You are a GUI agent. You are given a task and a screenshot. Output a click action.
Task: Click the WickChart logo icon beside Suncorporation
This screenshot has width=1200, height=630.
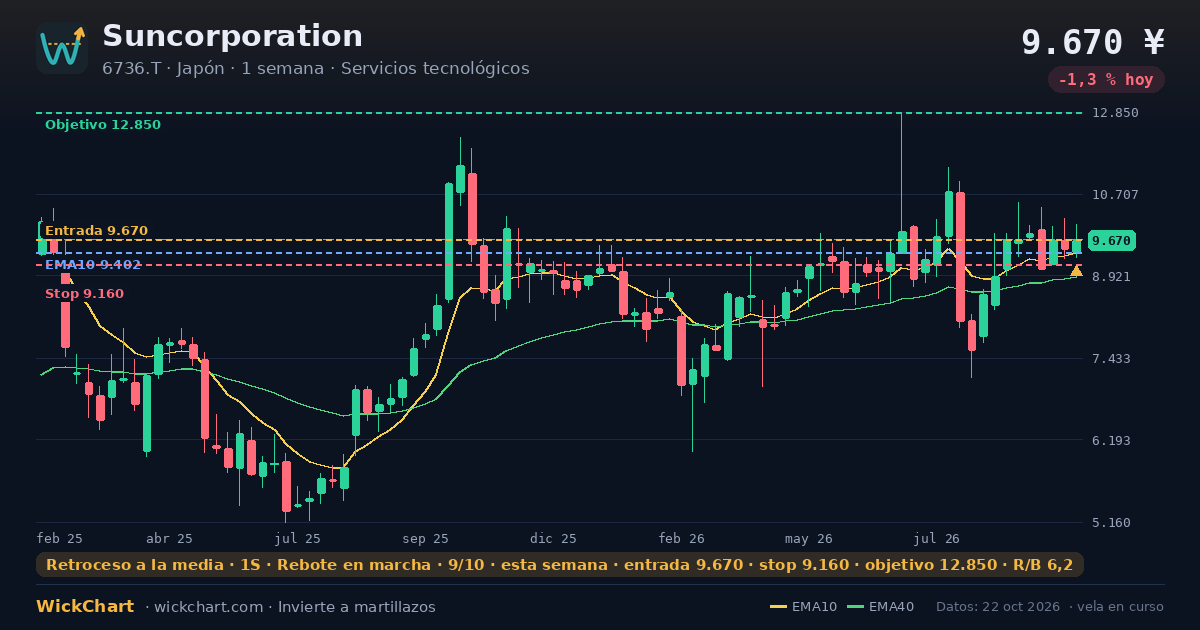[62, 48]
